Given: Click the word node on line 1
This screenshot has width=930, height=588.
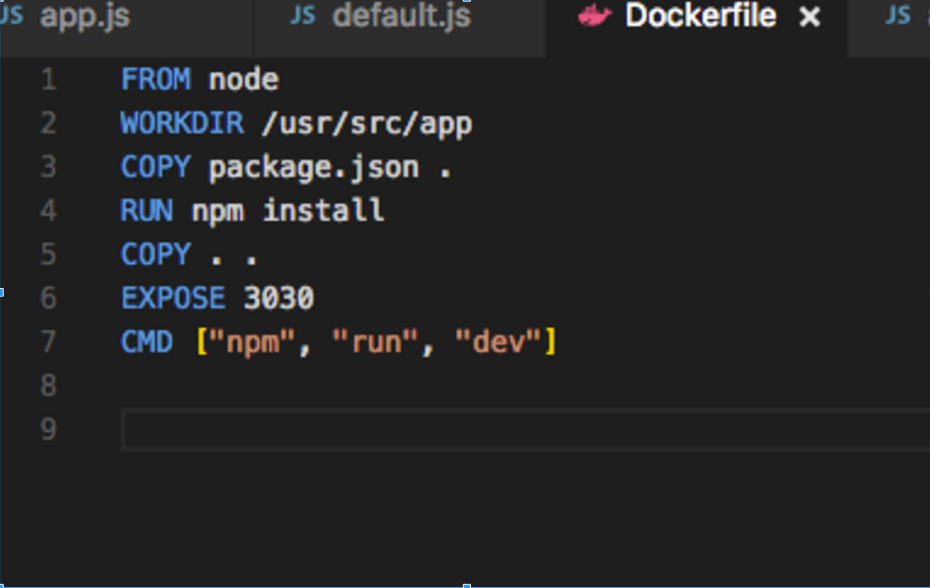Looking at the screenshot, I should (244, 80).
